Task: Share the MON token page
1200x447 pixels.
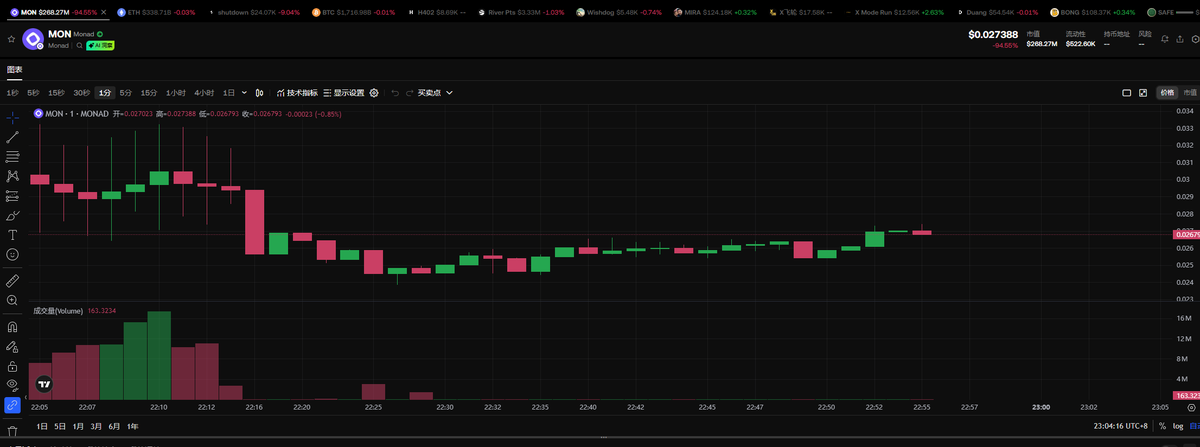Action: click(x=1180, y=37)
